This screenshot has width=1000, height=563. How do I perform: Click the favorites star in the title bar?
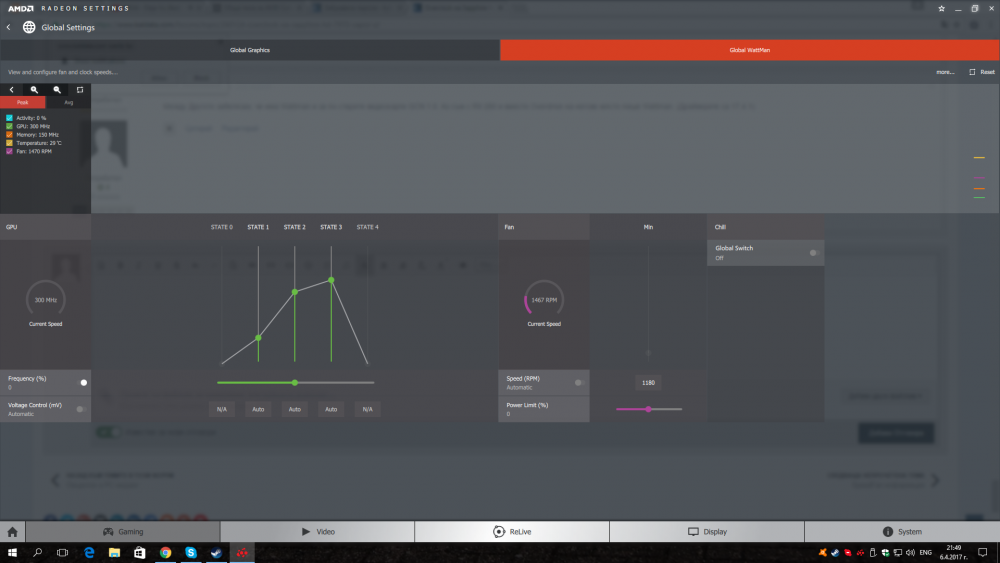tap(941, 8)
